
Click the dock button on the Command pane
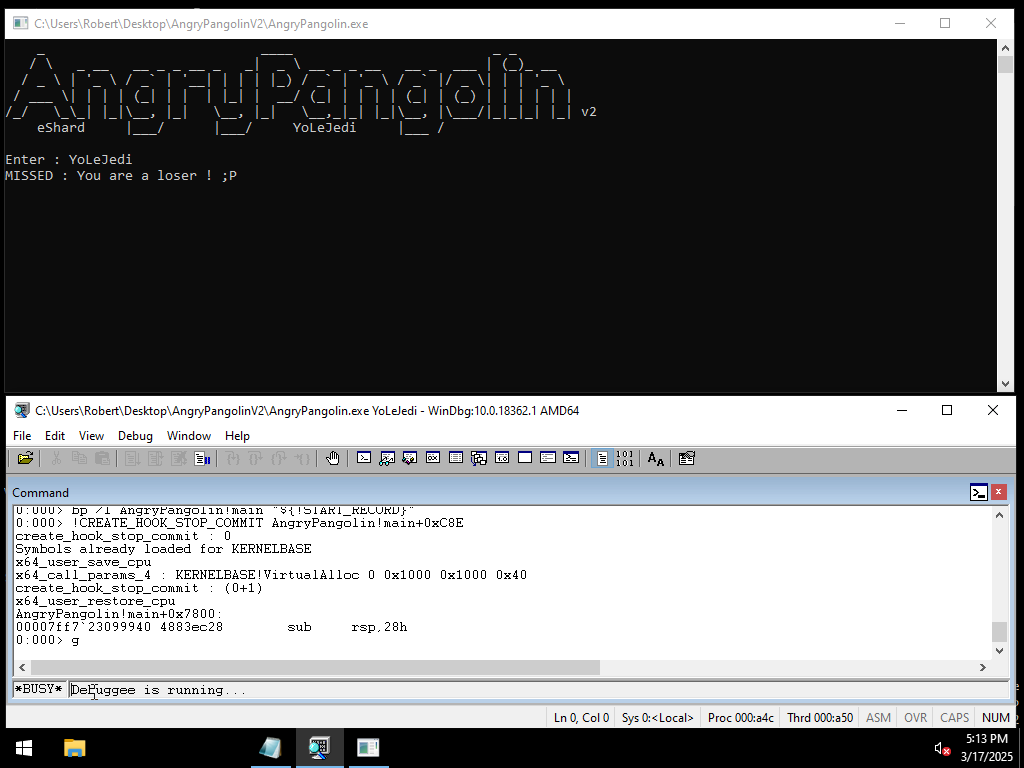(979, 492)
